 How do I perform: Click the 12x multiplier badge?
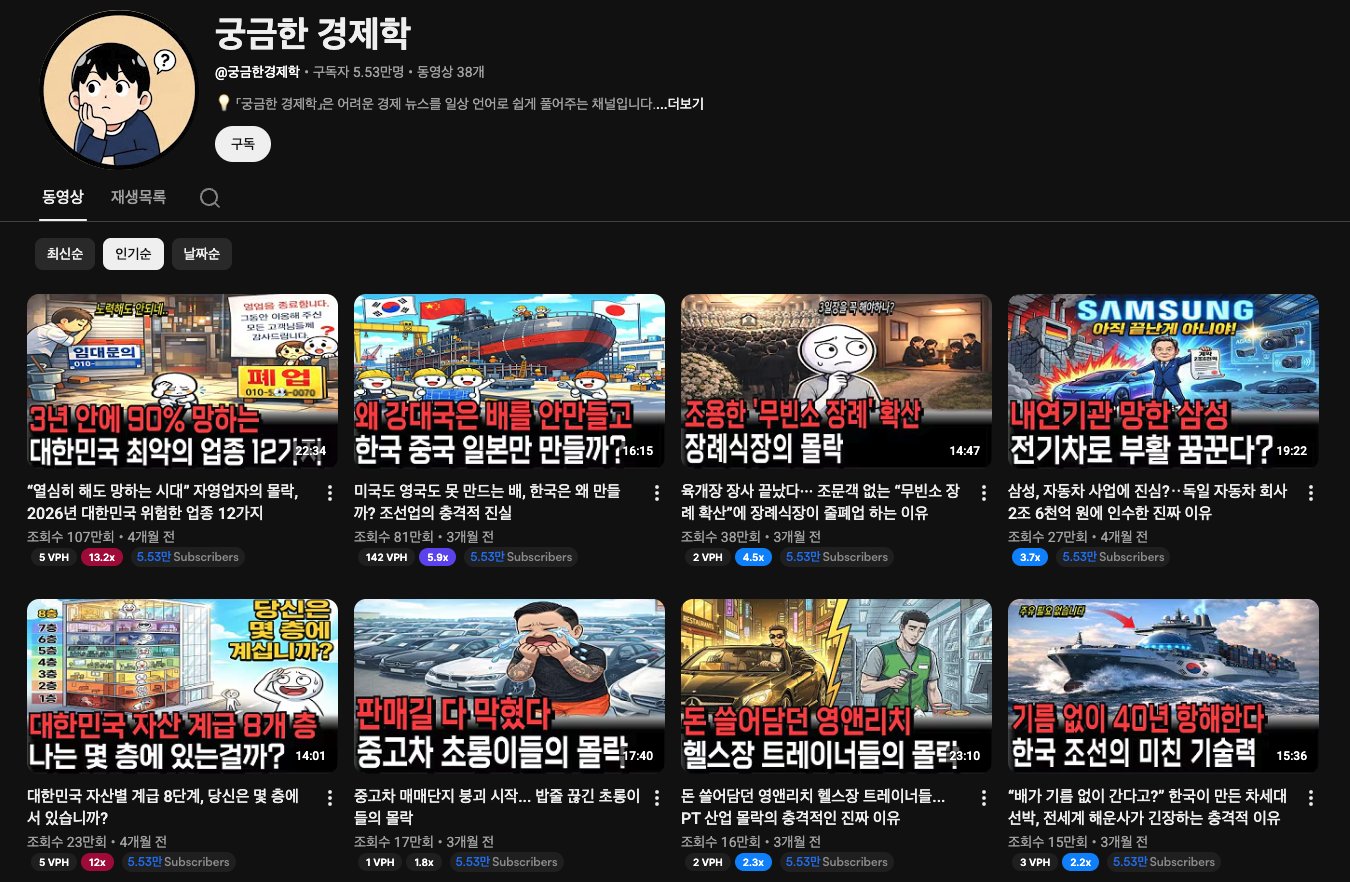click(x=98, y=862)
